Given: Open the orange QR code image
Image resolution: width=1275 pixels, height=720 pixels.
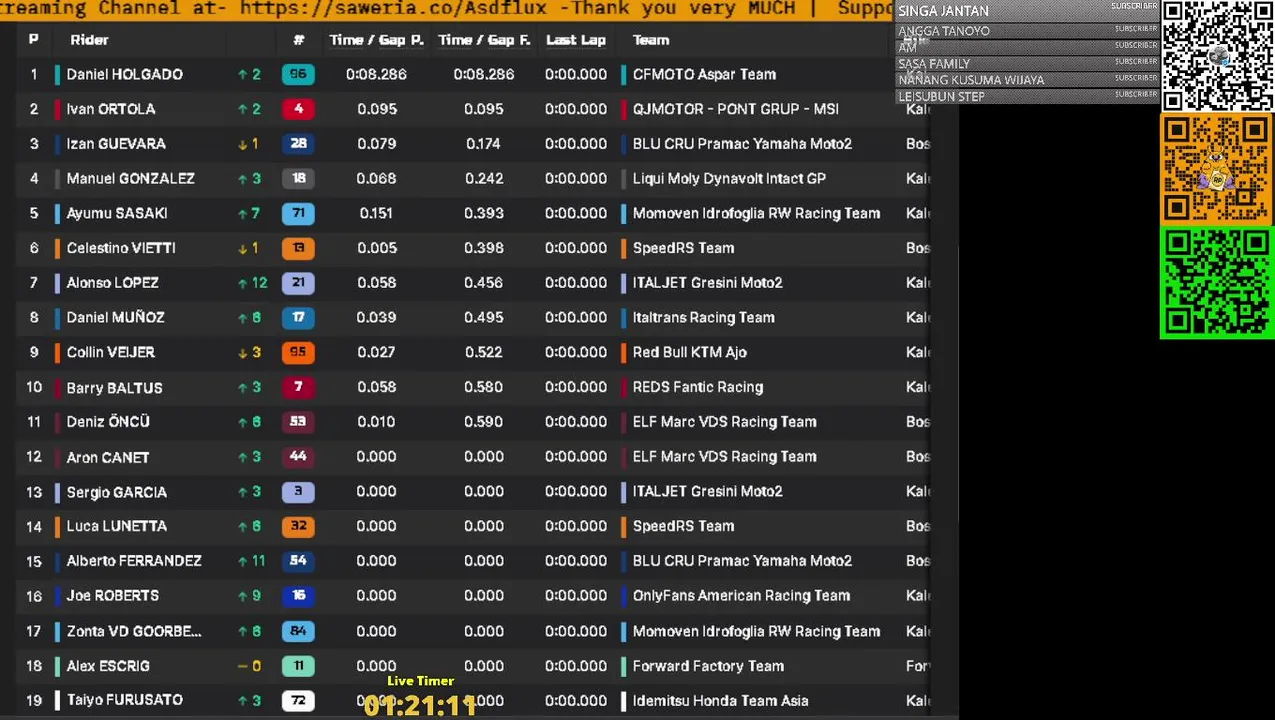Looking at the screenshot, I should click(1217, 169).
